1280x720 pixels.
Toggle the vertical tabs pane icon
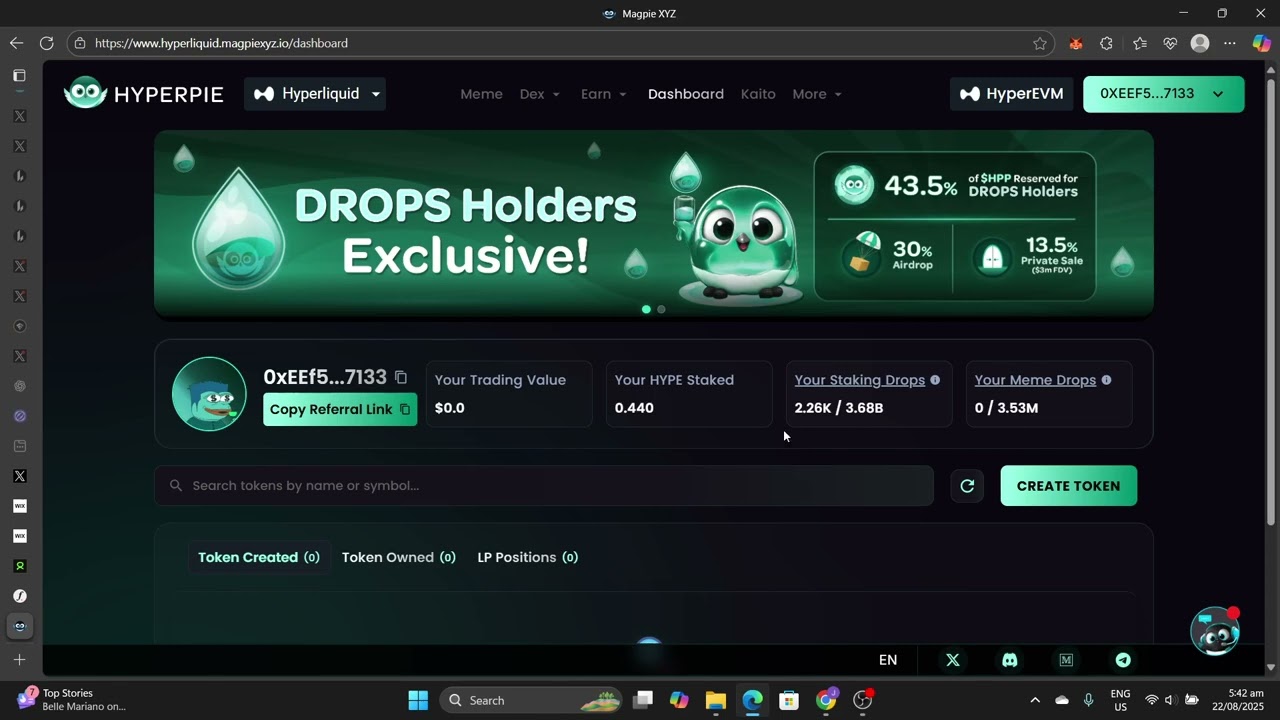[19, 76]
